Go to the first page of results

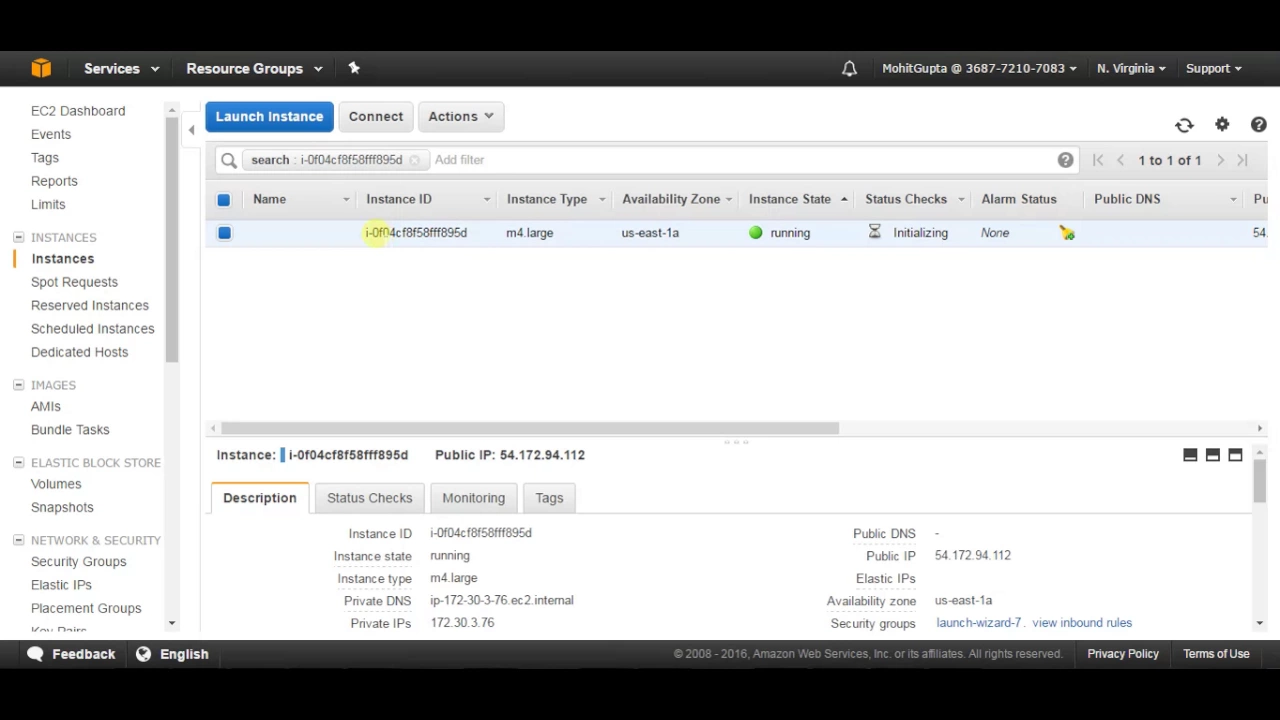[1098, 160]
